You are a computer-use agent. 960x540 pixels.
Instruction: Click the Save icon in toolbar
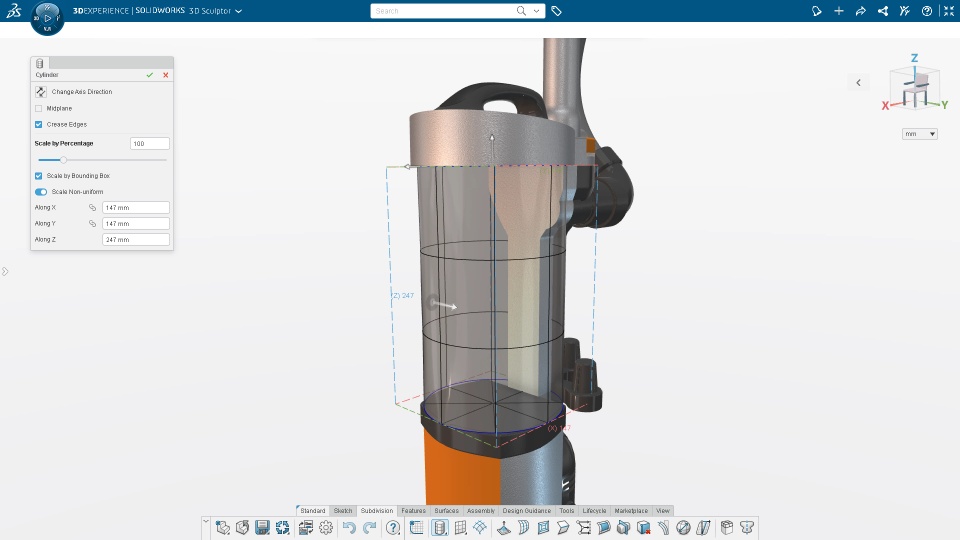(263, 528)
